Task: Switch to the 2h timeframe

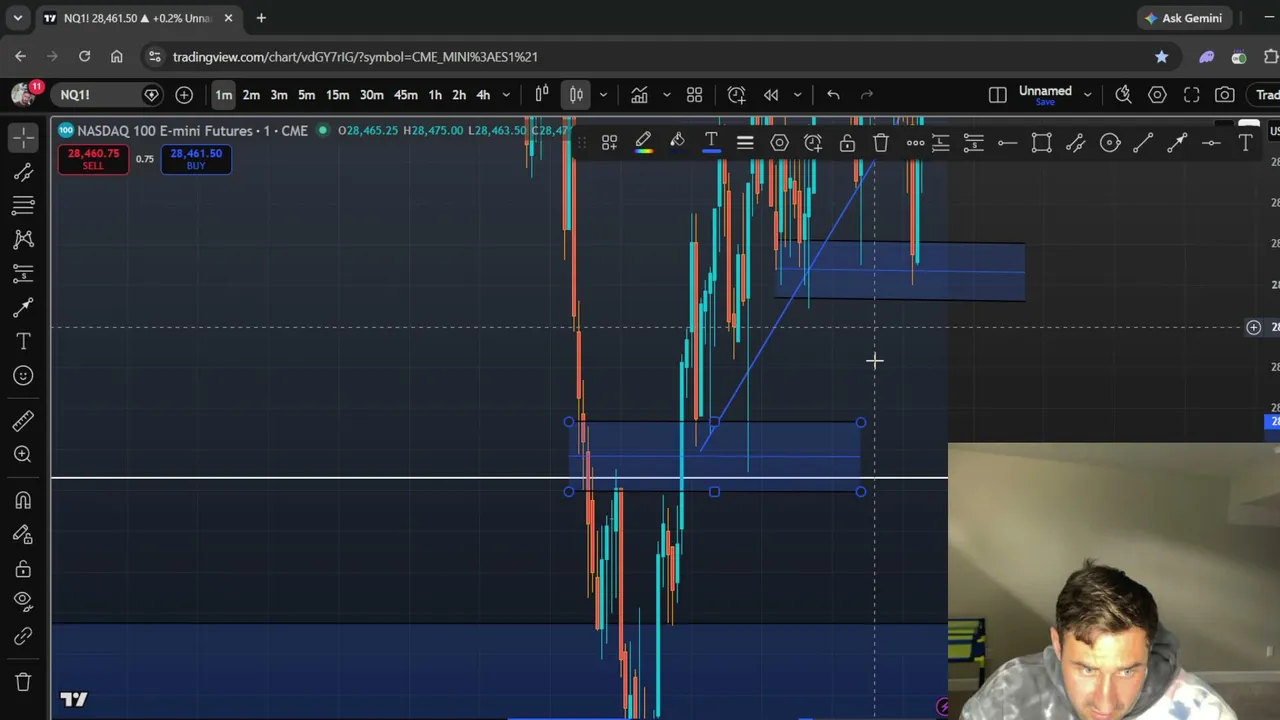Action: coord(459,95)
